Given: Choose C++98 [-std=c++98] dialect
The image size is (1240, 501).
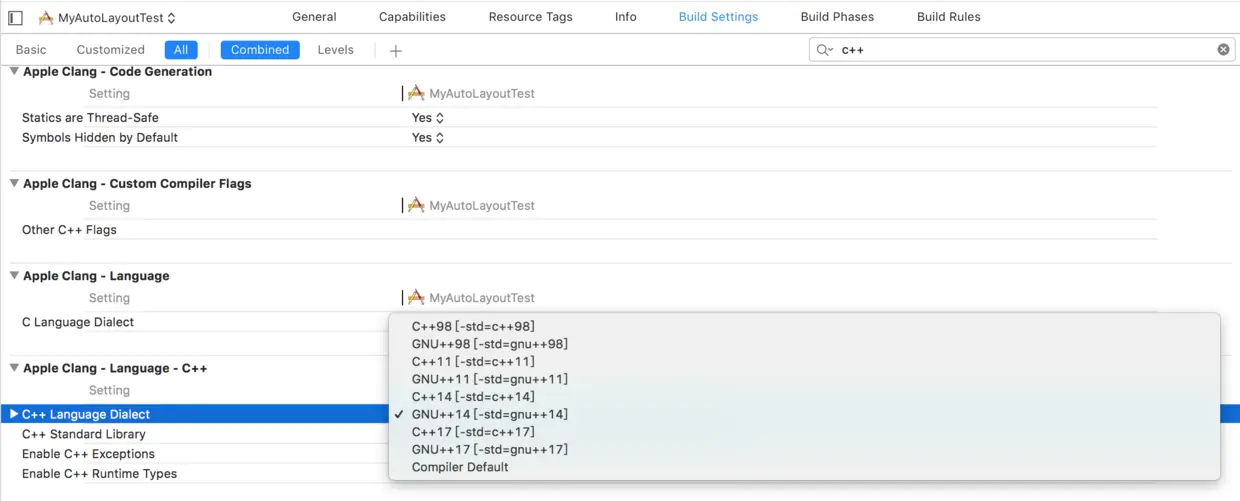Looking at the screenshot, I should coord(805,327).
